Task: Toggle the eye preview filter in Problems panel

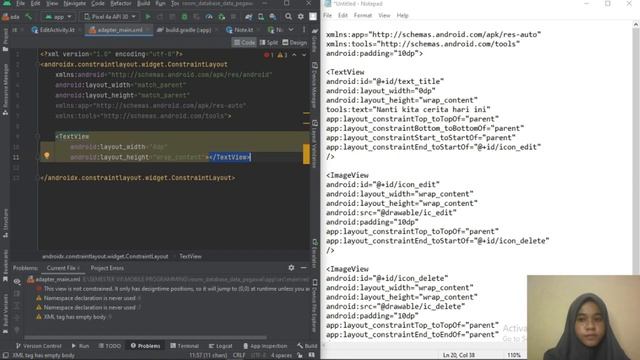Action: click(17, 281)
